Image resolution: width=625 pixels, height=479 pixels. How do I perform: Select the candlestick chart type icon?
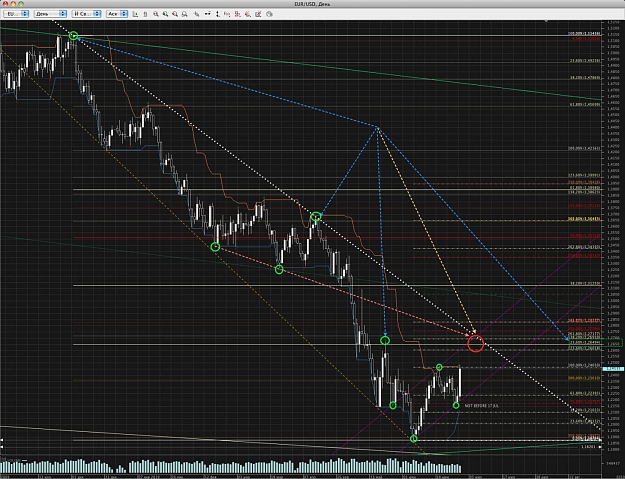point(145,14)
